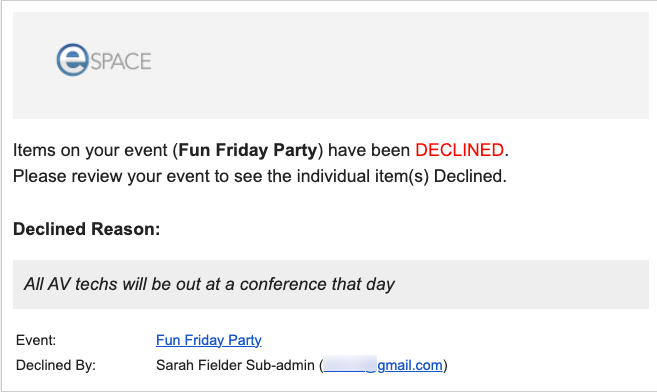Click the red DECLINED status word
657x392 pixels.
[459, 150]
